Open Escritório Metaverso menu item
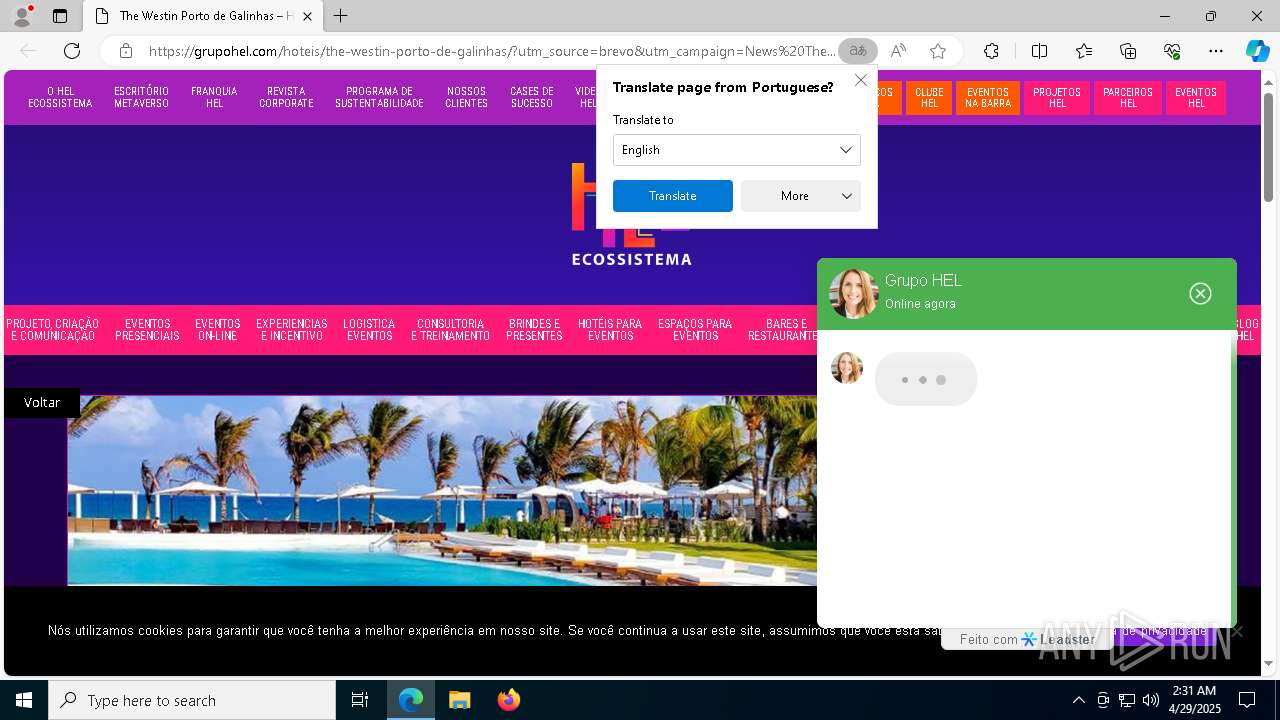1280x720 pixels. [x=141, y=98]
